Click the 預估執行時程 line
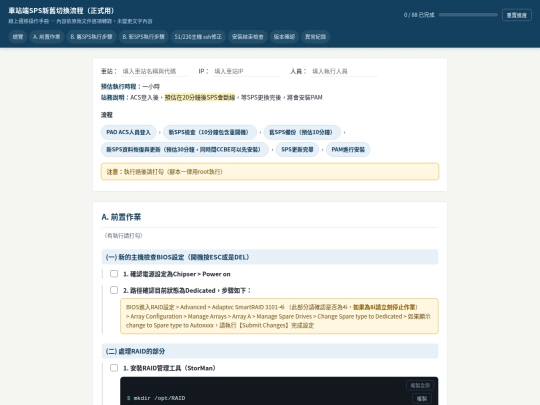Viewport: 540px width, 405px height. (x=130, y=86)
